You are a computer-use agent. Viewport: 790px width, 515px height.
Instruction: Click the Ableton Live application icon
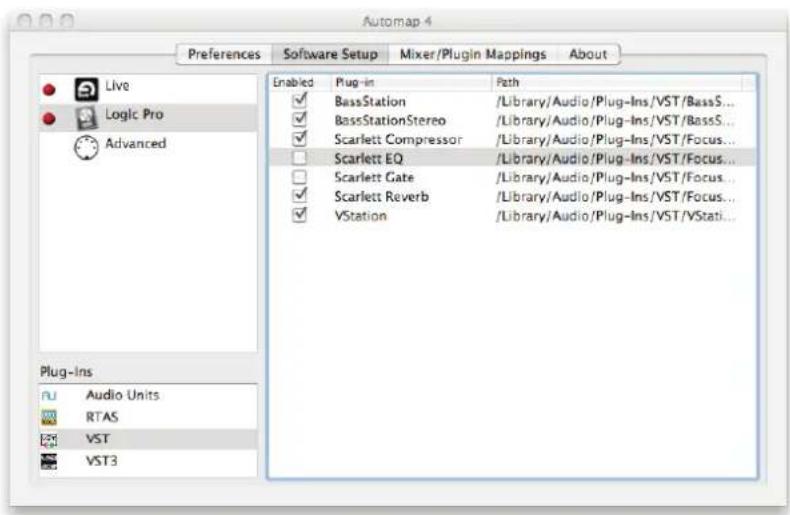pyautogui.click(x=86, y=90)
